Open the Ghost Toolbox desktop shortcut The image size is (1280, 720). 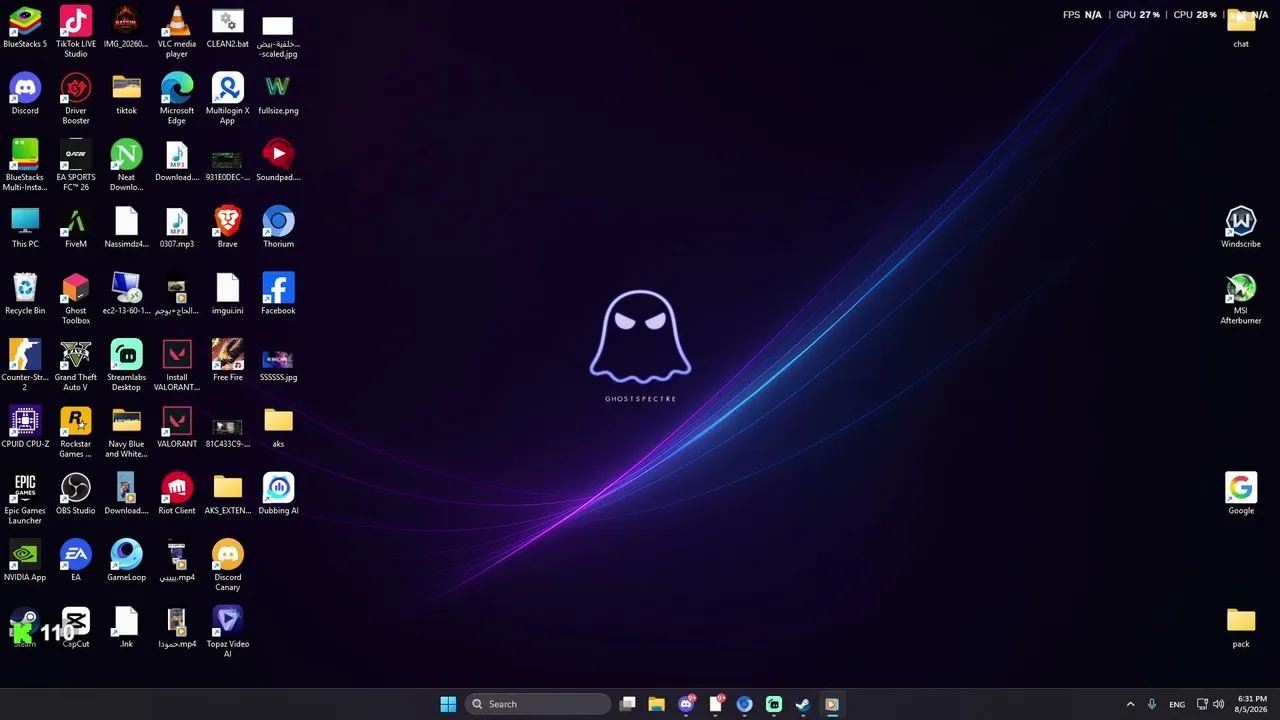coord(76,299)
